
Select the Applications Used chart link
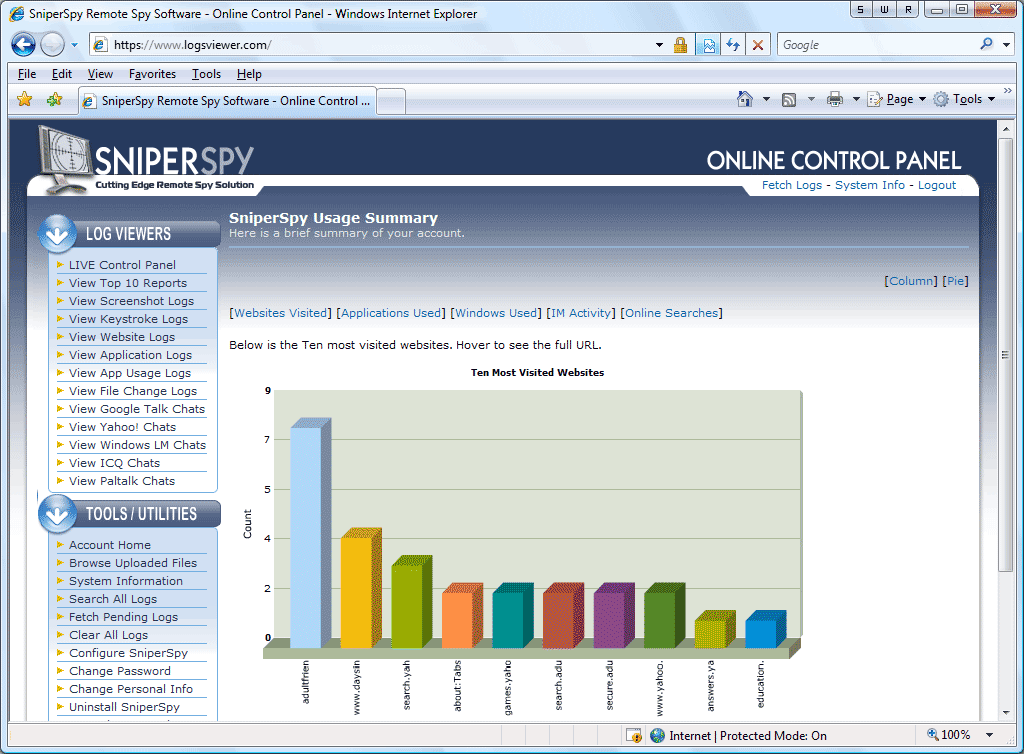(x=391, y=313)
